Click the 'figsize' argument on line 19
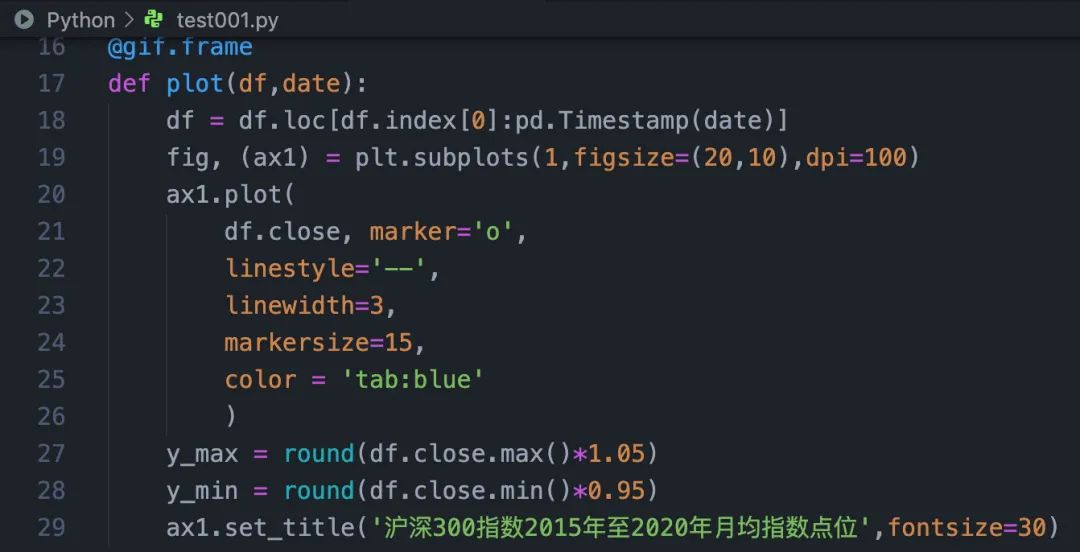Image resolution: width=1080 pixels, height=552 pixels. [x=625, y=159]
